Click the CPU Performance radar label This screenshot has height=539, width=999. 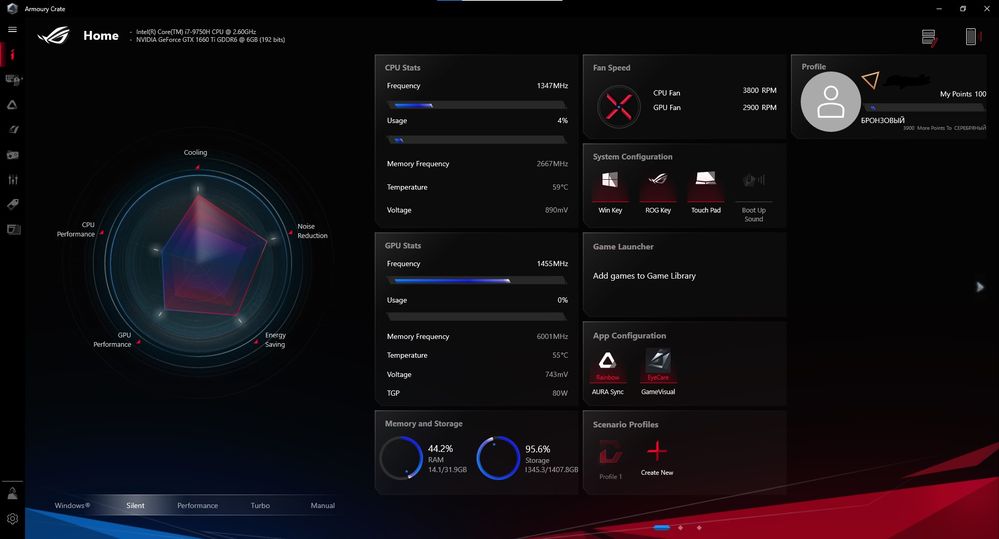coord(76,229)
